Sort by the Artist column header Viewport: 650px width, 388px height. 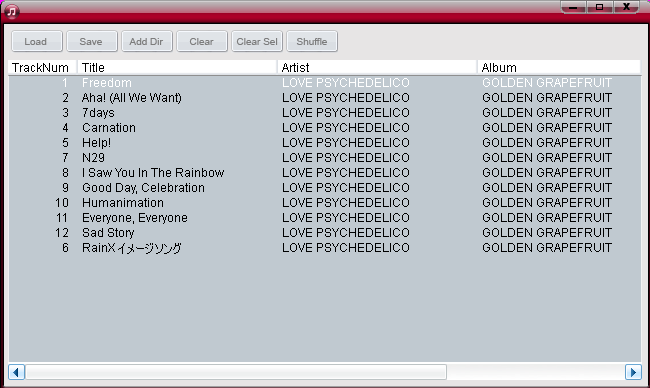pos(377,68)
